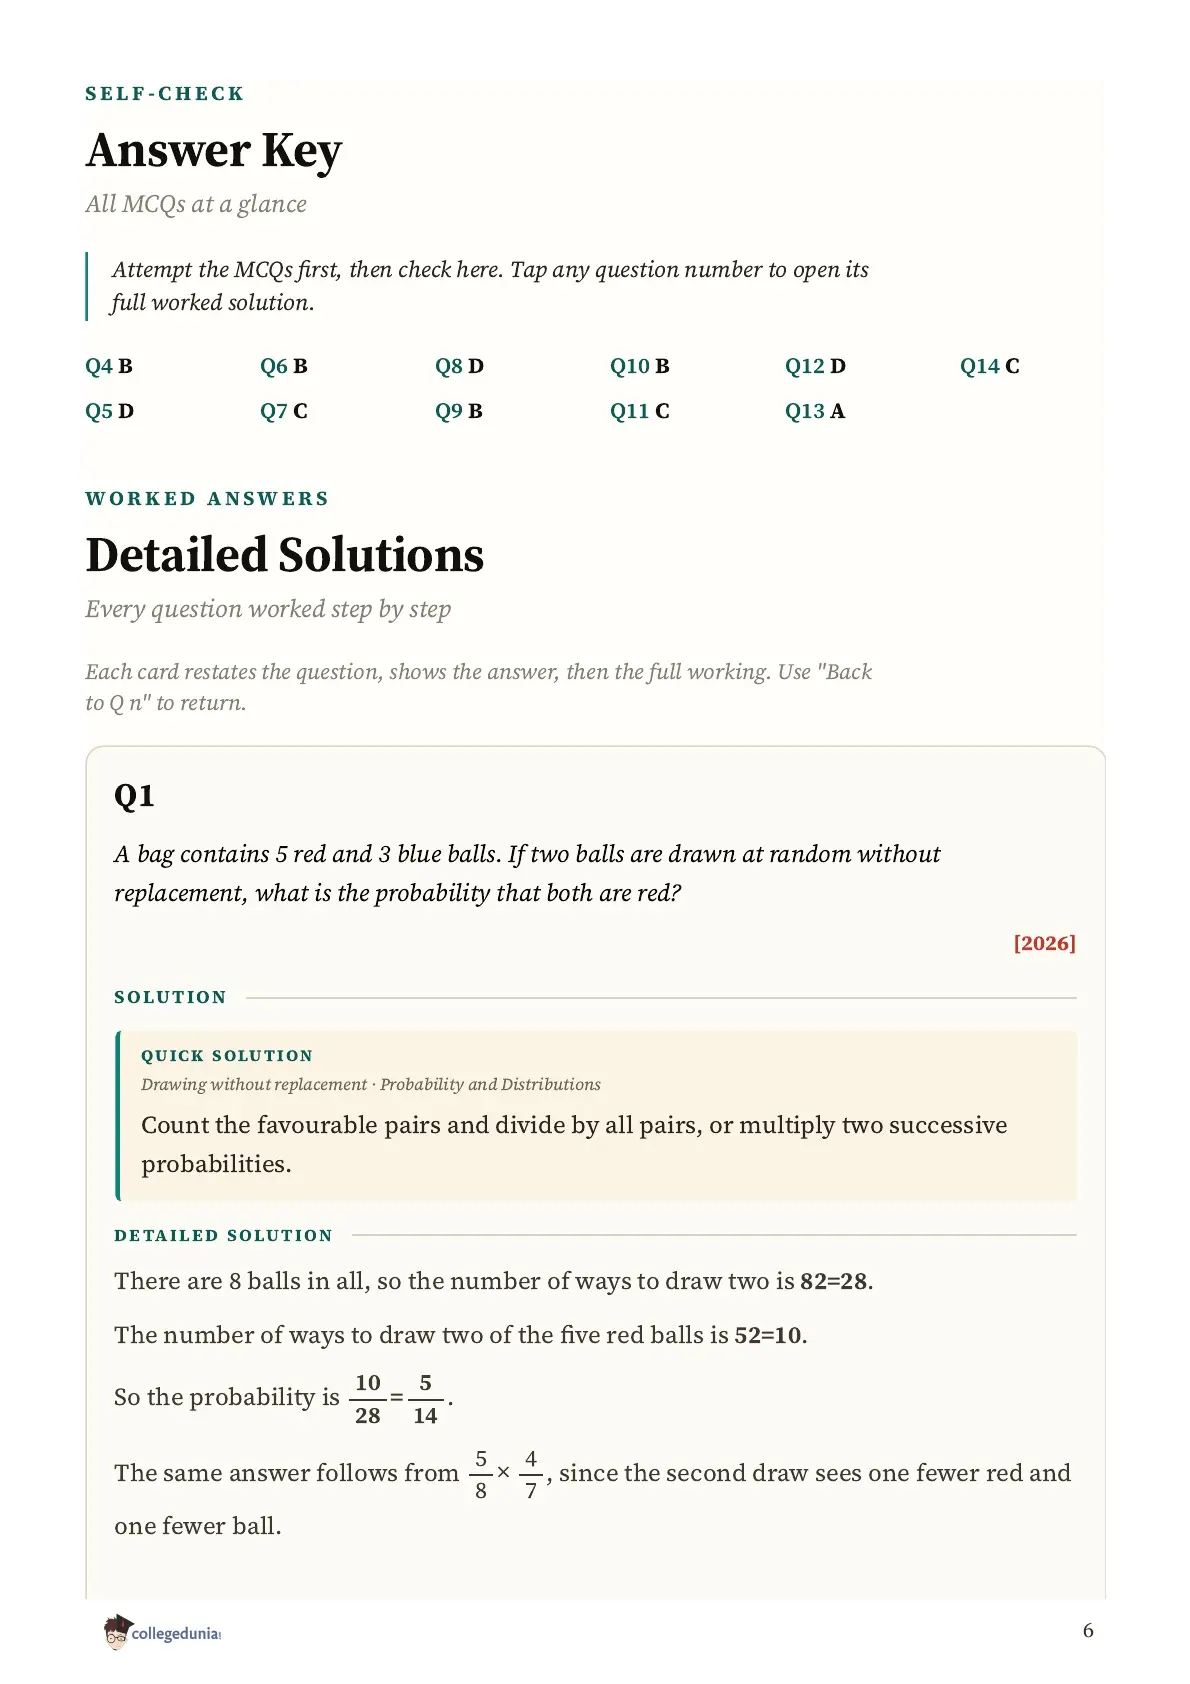Click the Detailed Solution section label
This screenshot has width=1190, height=1684.
[223, 1235]
